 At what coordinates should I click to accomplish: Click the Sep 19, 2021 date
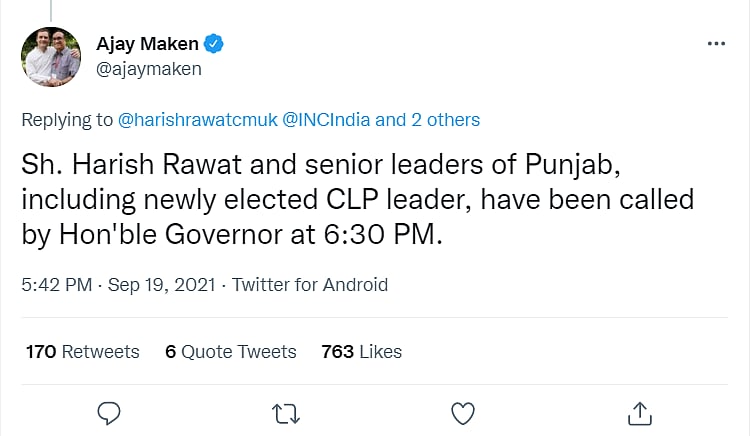(159, 285)
